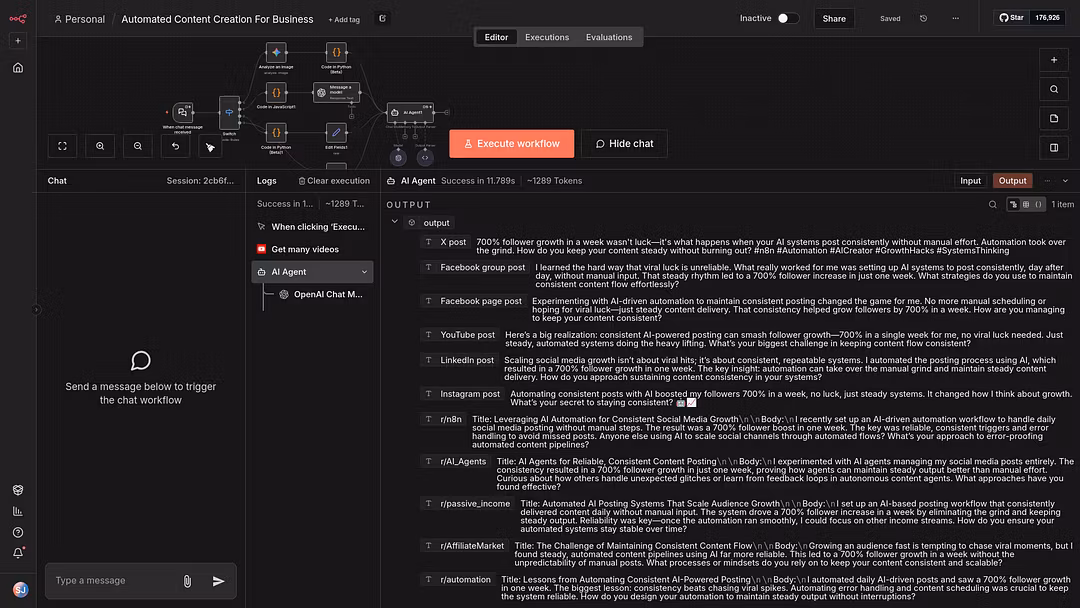Go to the Home overview icon
Viewport: 1080px width, 608px height.
coord(18,67)
